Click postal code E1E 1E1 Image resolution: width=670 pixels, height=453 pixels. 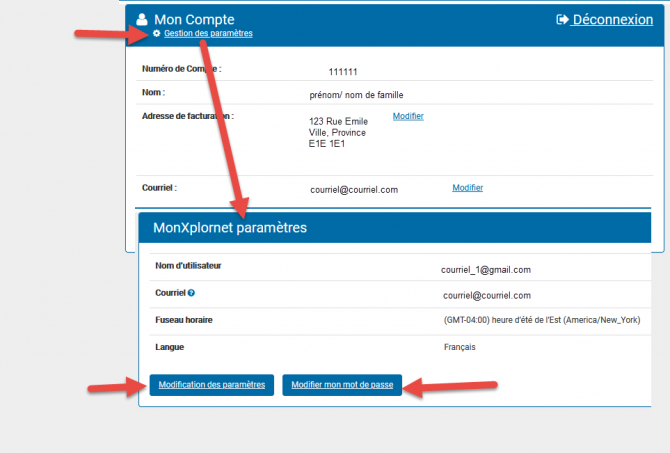click(x=326, y=144)
